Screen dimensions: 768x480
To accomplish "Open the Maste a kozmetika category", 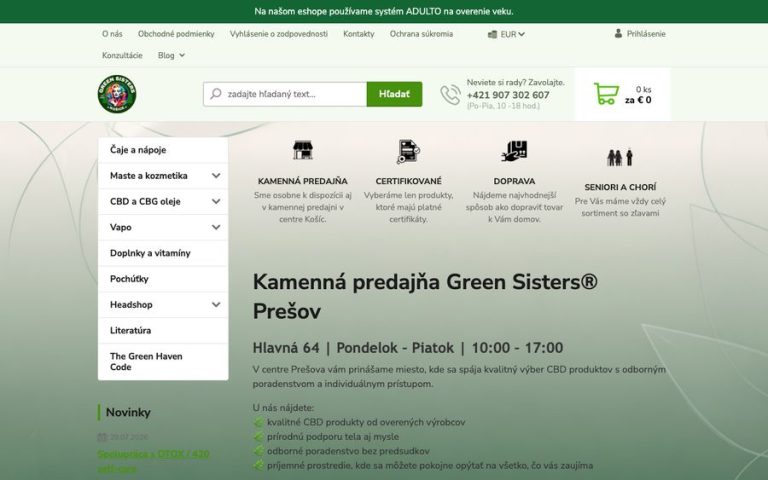I will click(148, 176).
